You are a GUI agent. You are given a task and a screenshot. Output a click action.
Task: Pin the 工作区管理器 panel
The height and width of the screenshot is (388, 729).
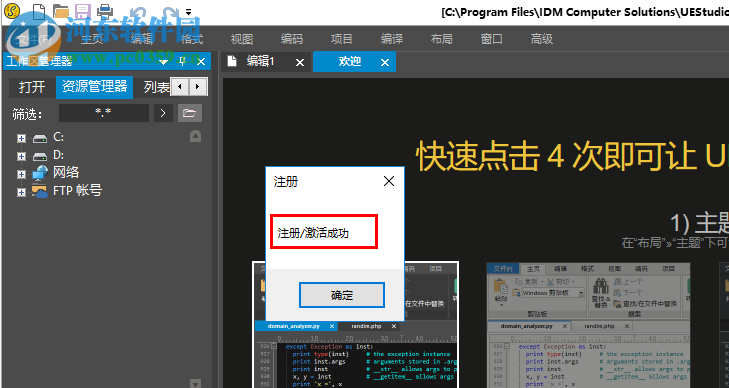pos(182,61)
